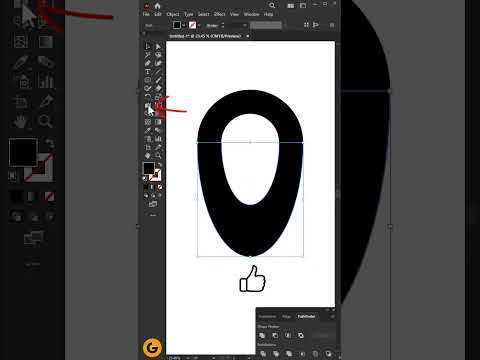Click the Minus Front shape mode icon

pyautogui.click(x=275, y=335)
